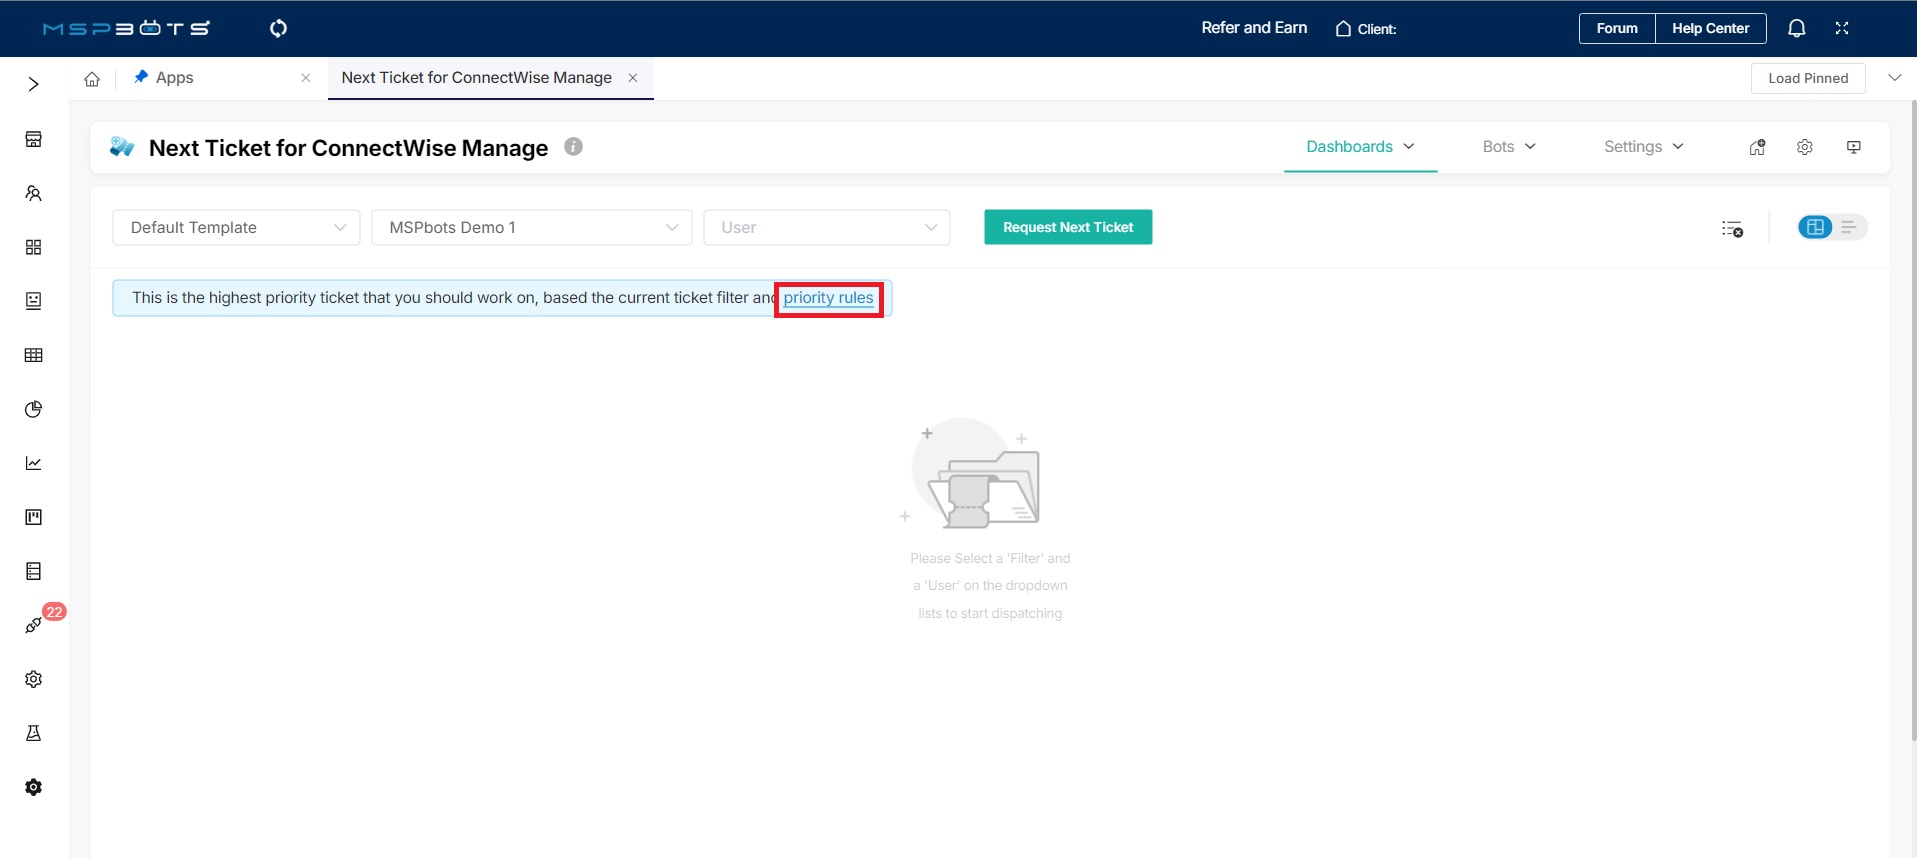Open the fullscreen expand icon in header

pos(1842,29)
